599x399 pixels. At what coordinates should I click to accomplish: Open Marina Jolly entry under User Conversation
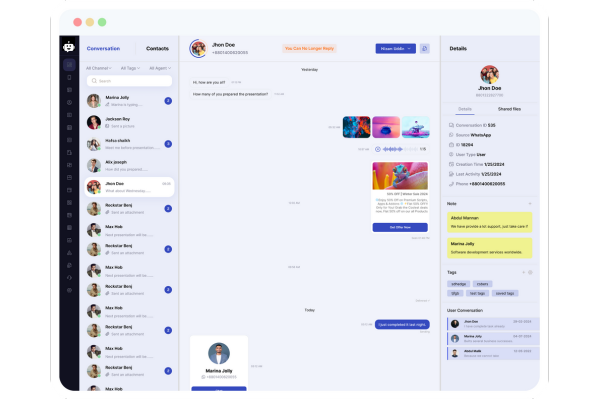493,339
